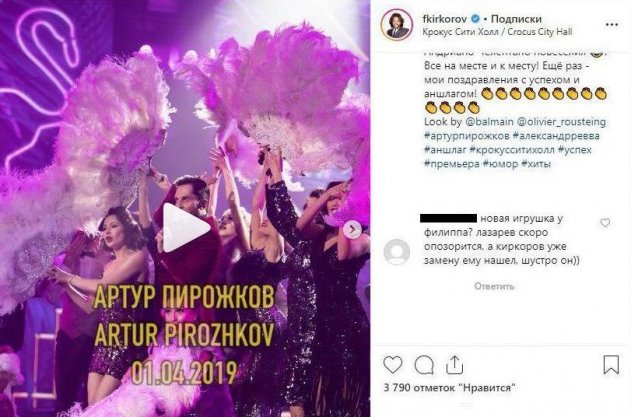Open fkirkorov username link
This screenshot has height=417, width=631.
[445, 19]
